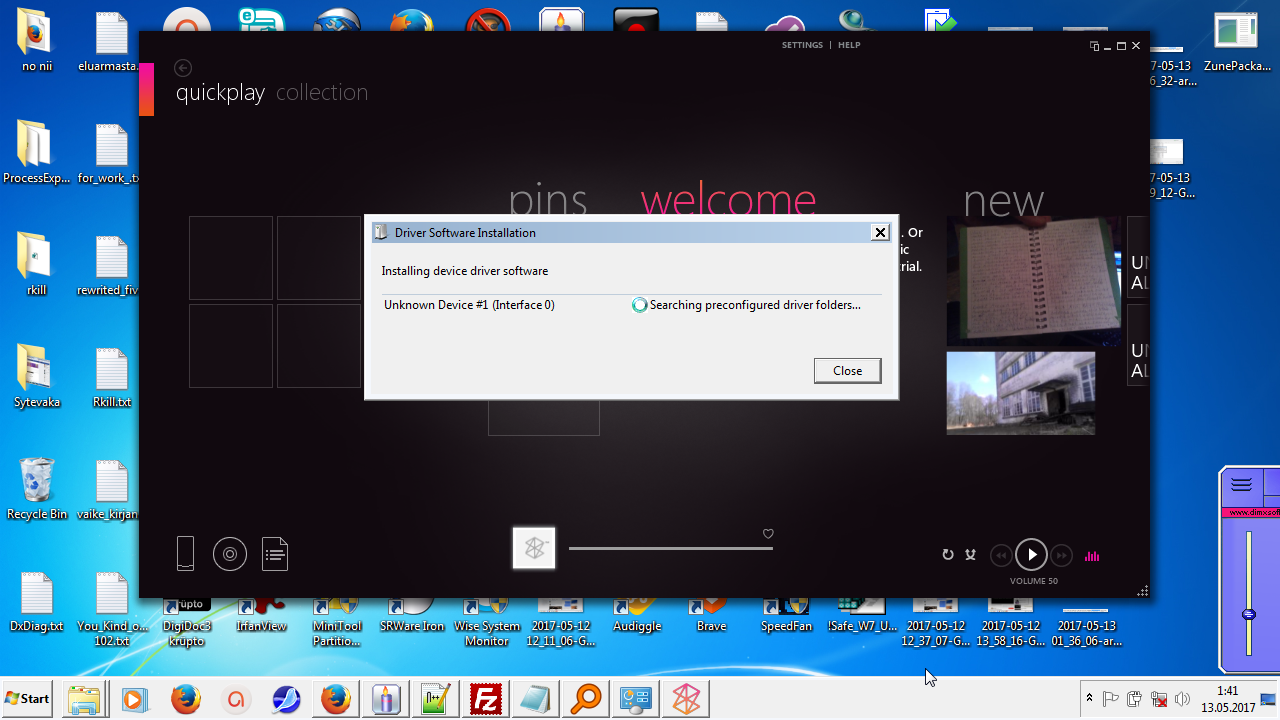
Task: Select the Brave desktop shortcut
Action: 711,613
